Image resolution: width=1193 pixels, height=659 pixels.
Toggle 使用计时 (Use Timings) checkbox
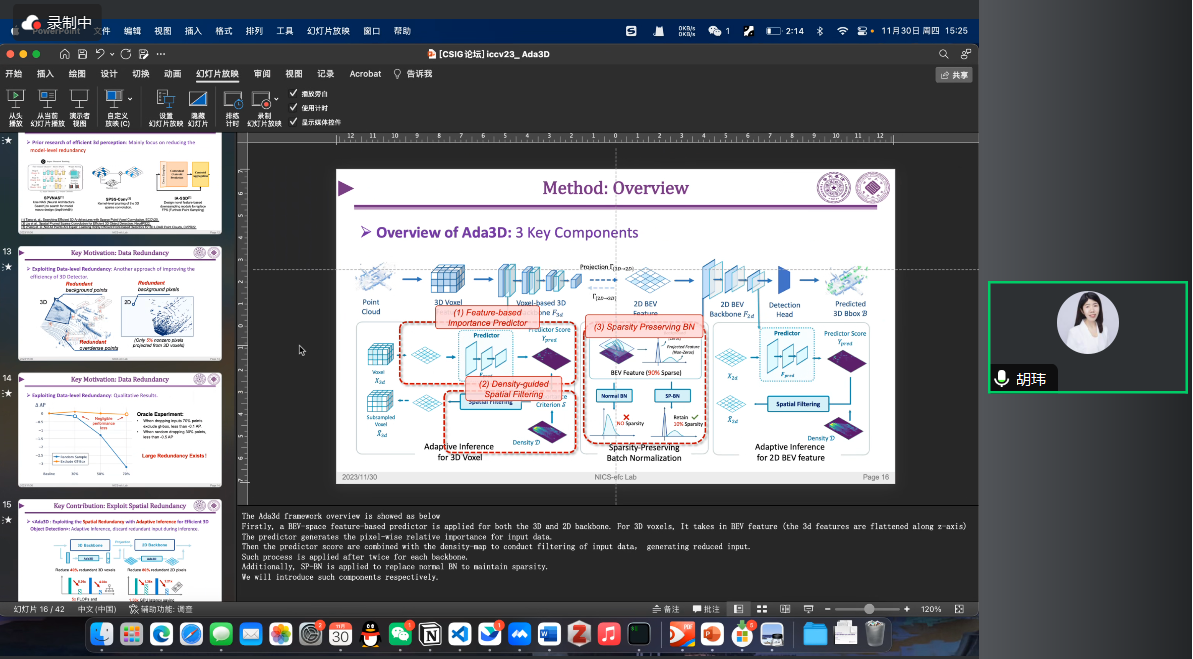pyautogui.click(x=294, y=107)
